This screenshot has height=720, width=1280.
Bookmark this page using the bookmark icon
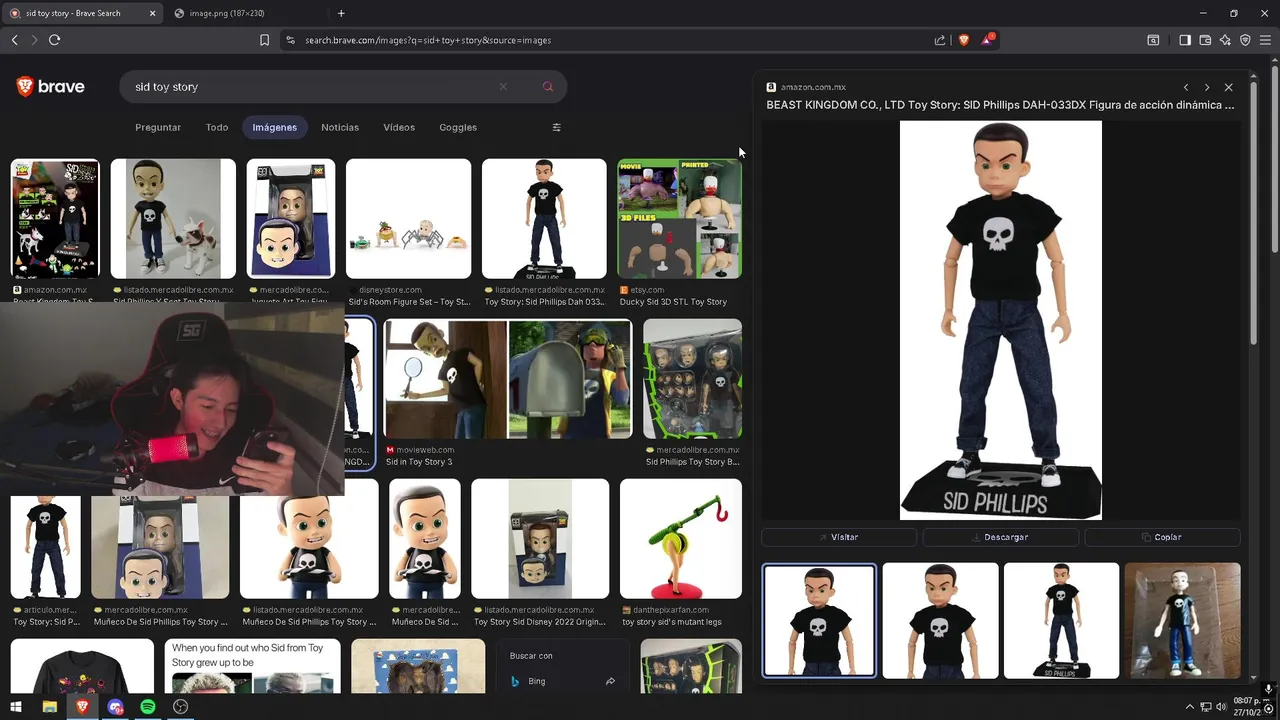click(x=264, y=40)
